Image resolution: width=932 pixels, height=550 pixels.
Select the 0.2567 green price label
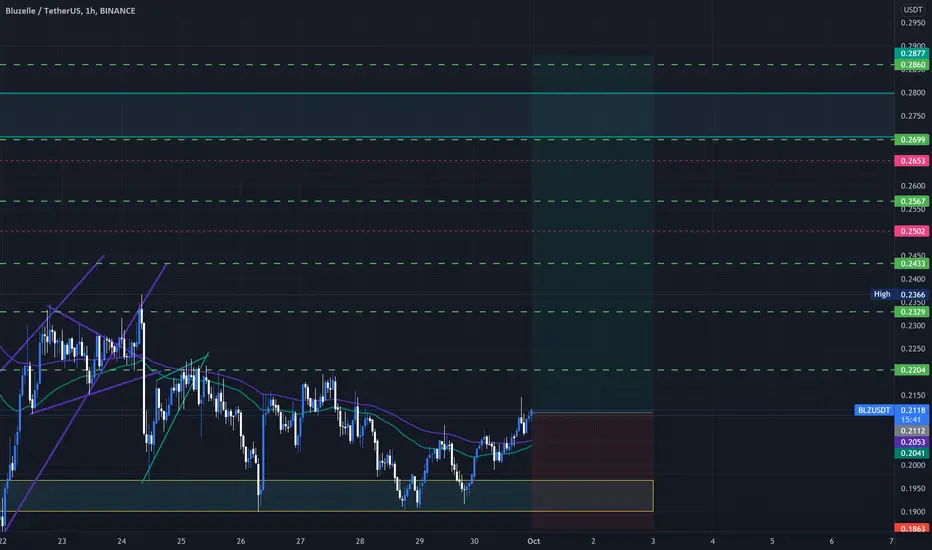912,202
